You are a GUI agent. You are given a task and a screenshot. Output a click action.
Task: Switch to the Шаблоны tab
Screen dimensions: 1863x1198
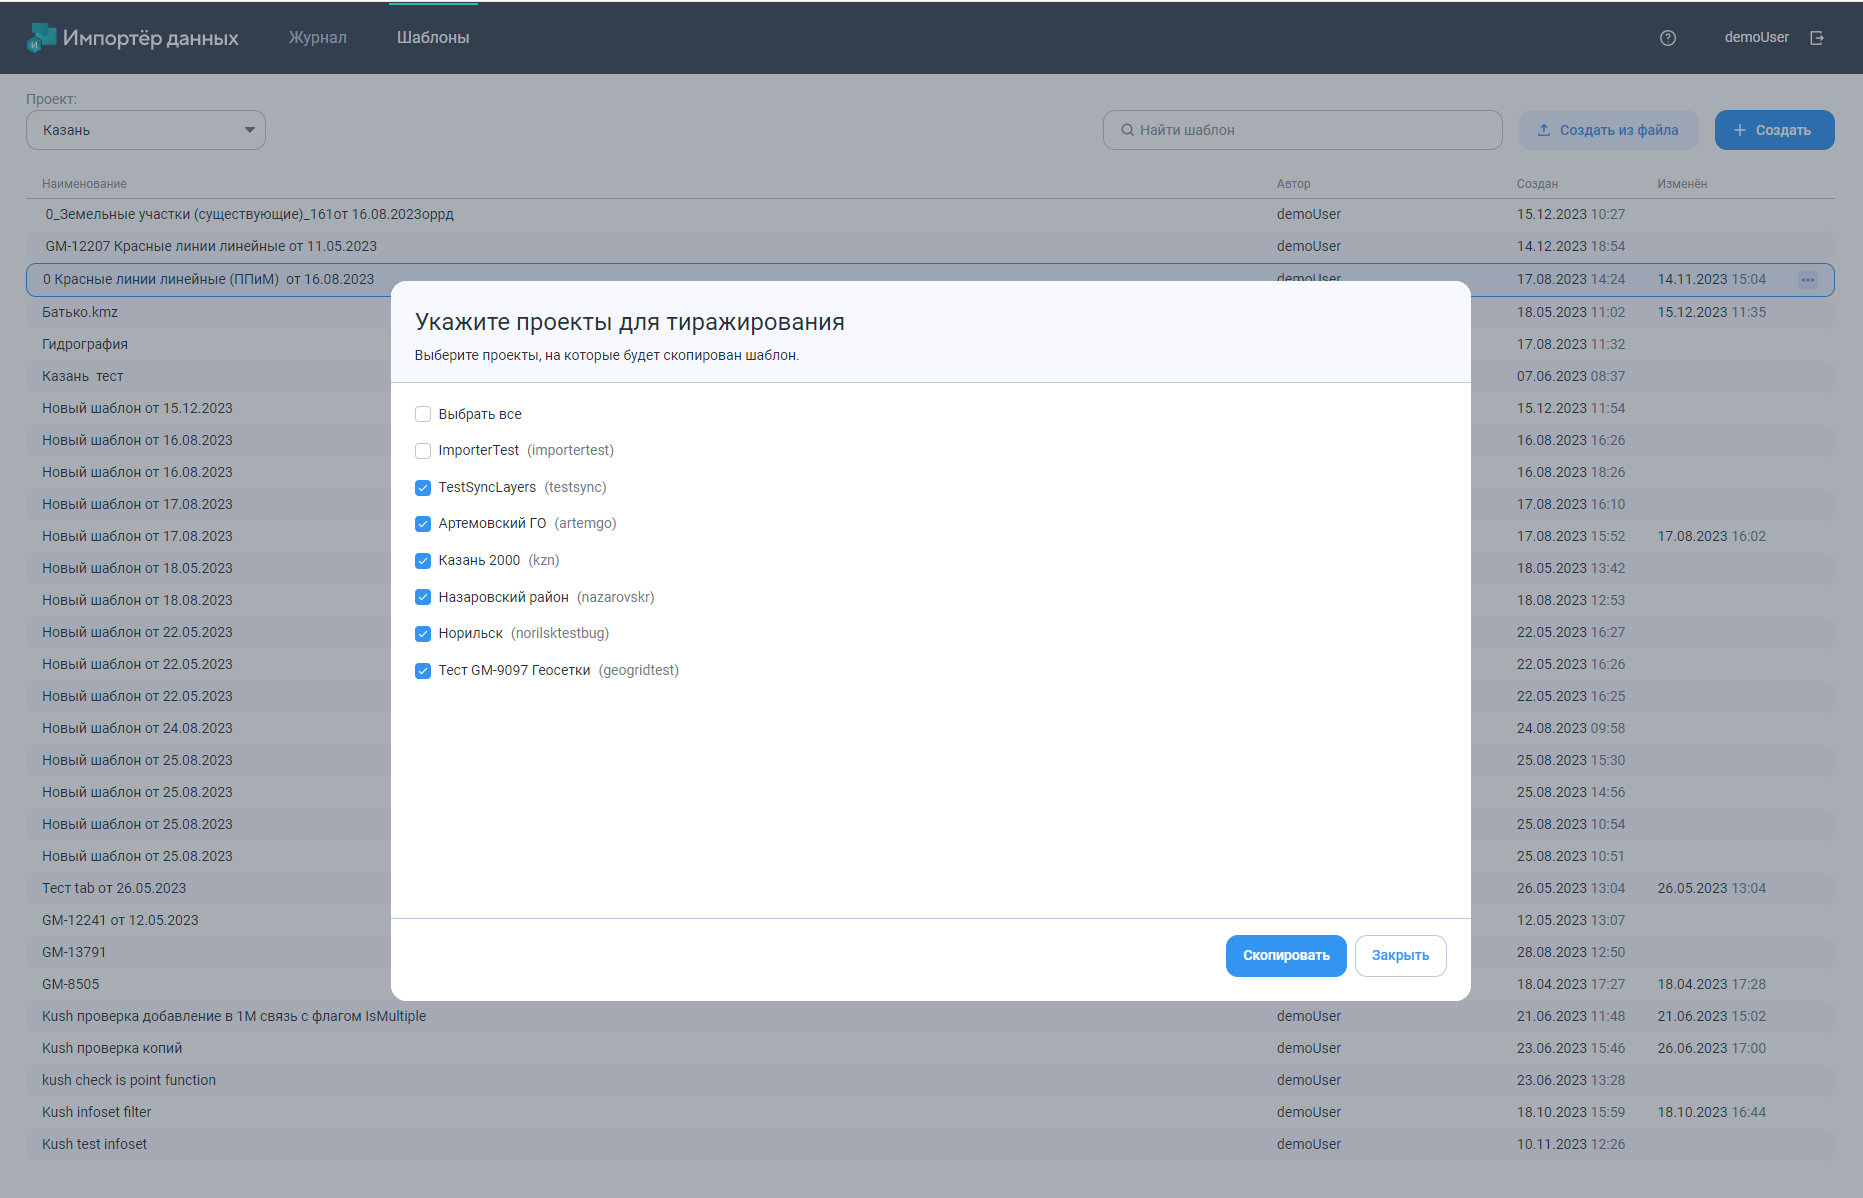(433, 37)
